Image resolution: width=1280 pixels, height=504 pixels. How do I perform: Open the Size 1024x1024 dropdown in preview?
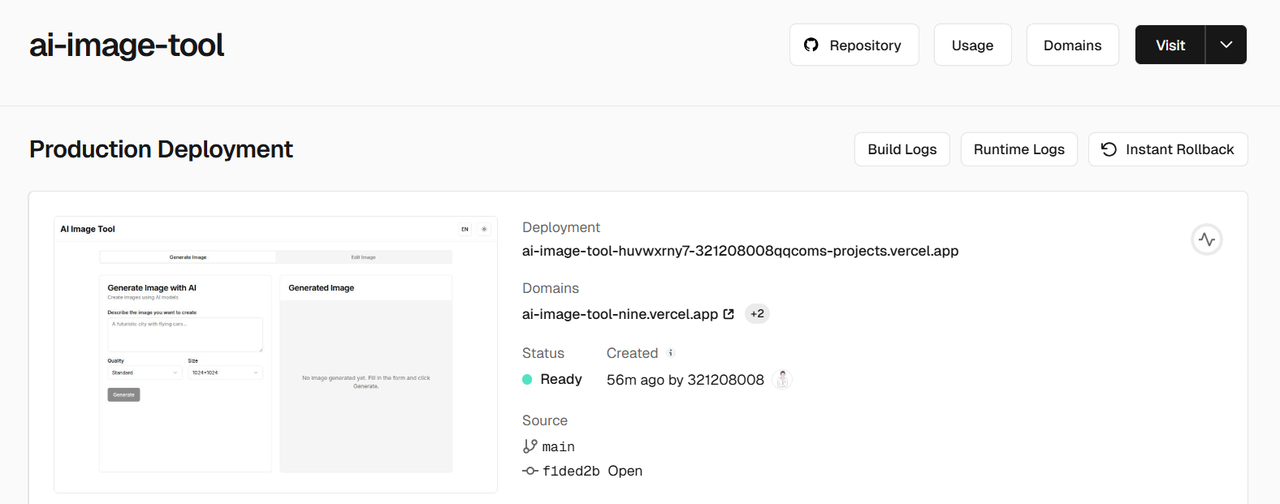pyautogui.click(x=225, y=372)
